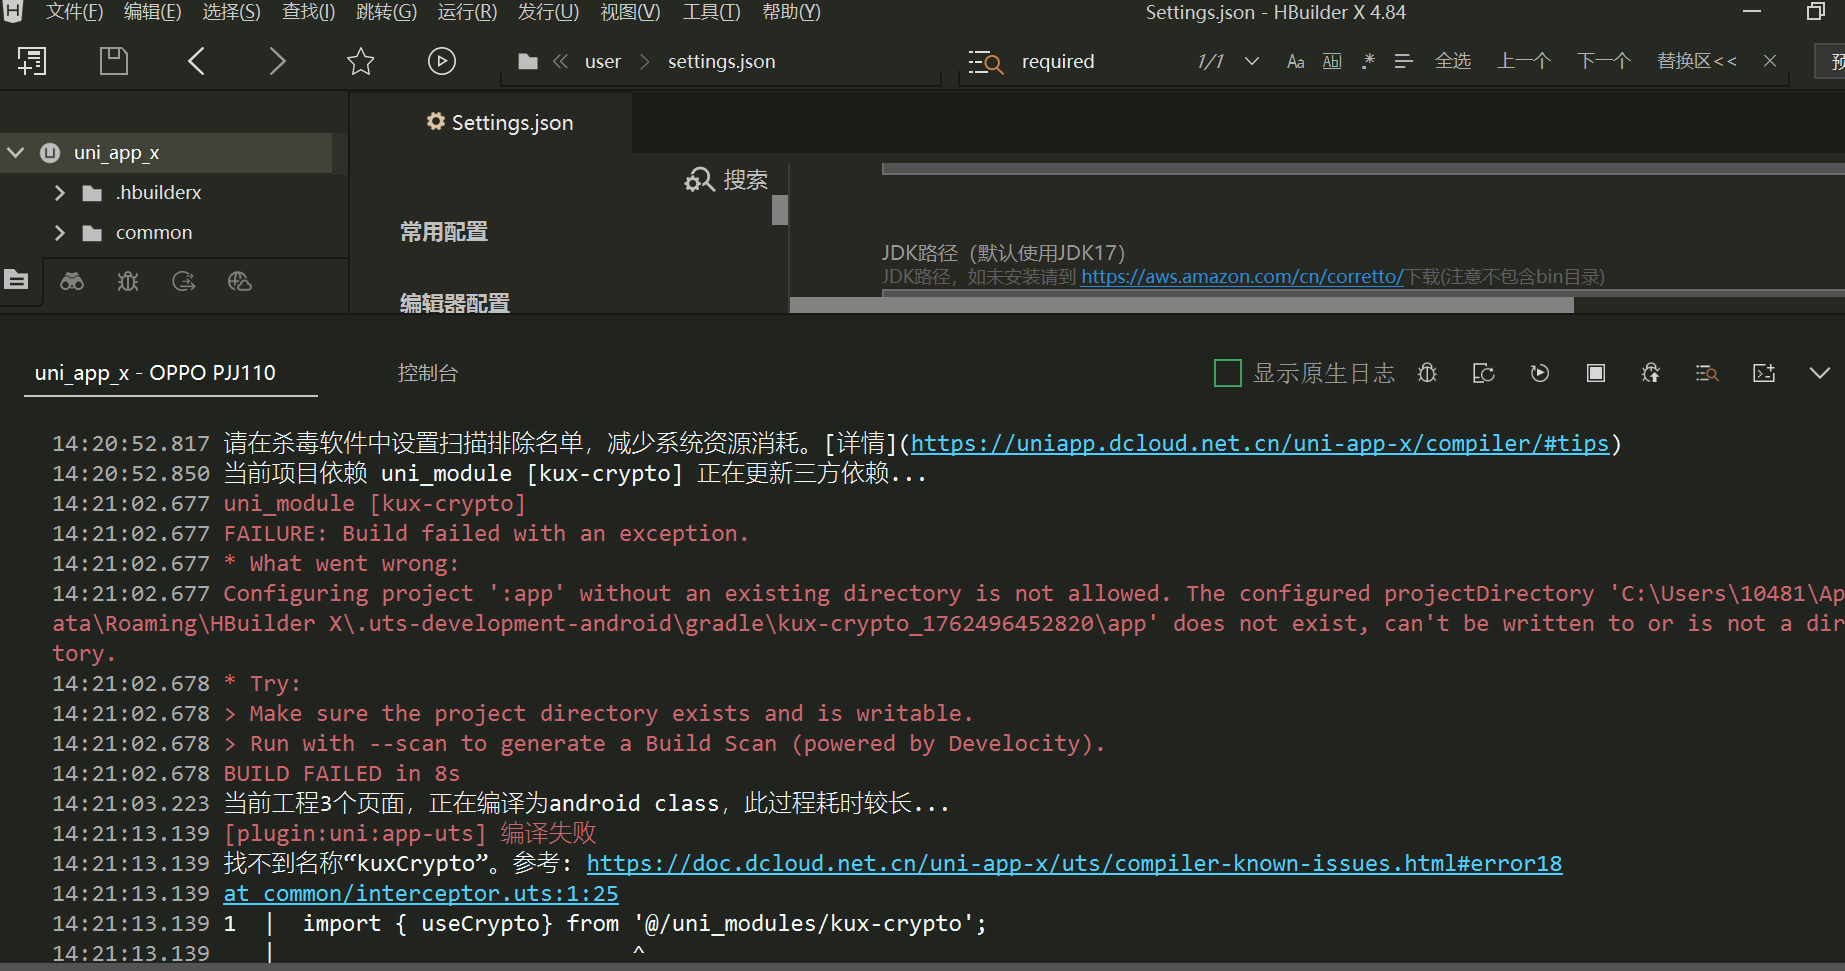
Task: Click the 下一个 find next button
Action: click(1603, 61)
